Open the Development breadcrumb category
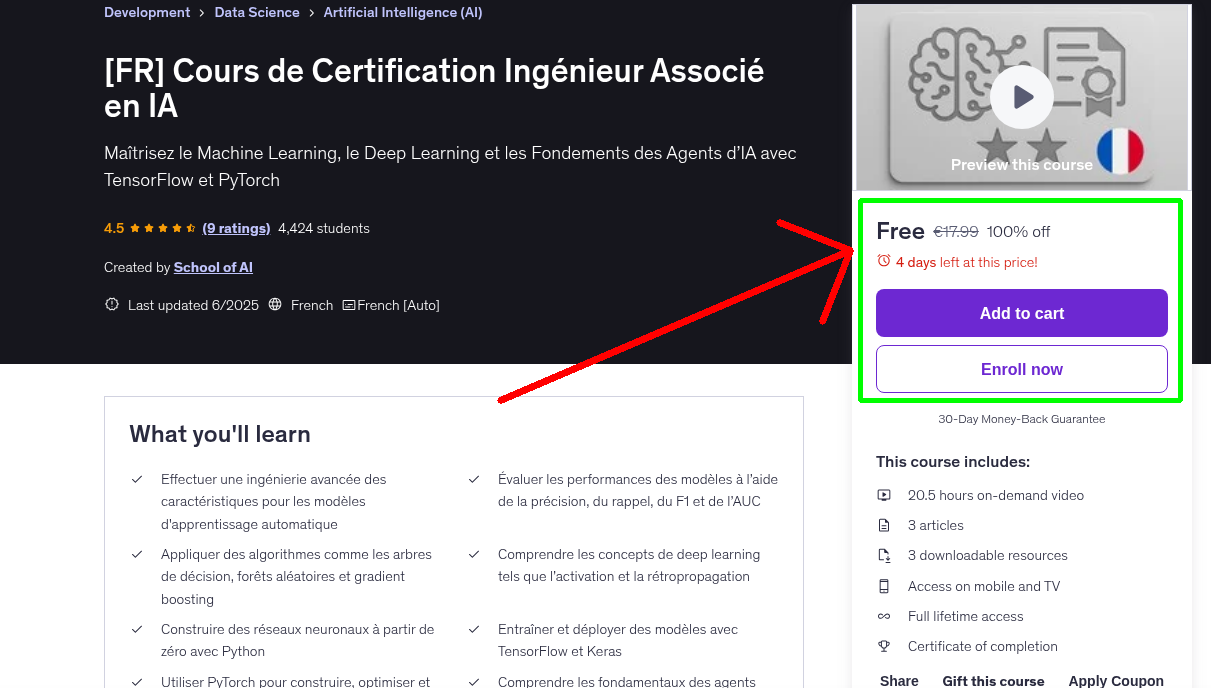 point(146,12)
